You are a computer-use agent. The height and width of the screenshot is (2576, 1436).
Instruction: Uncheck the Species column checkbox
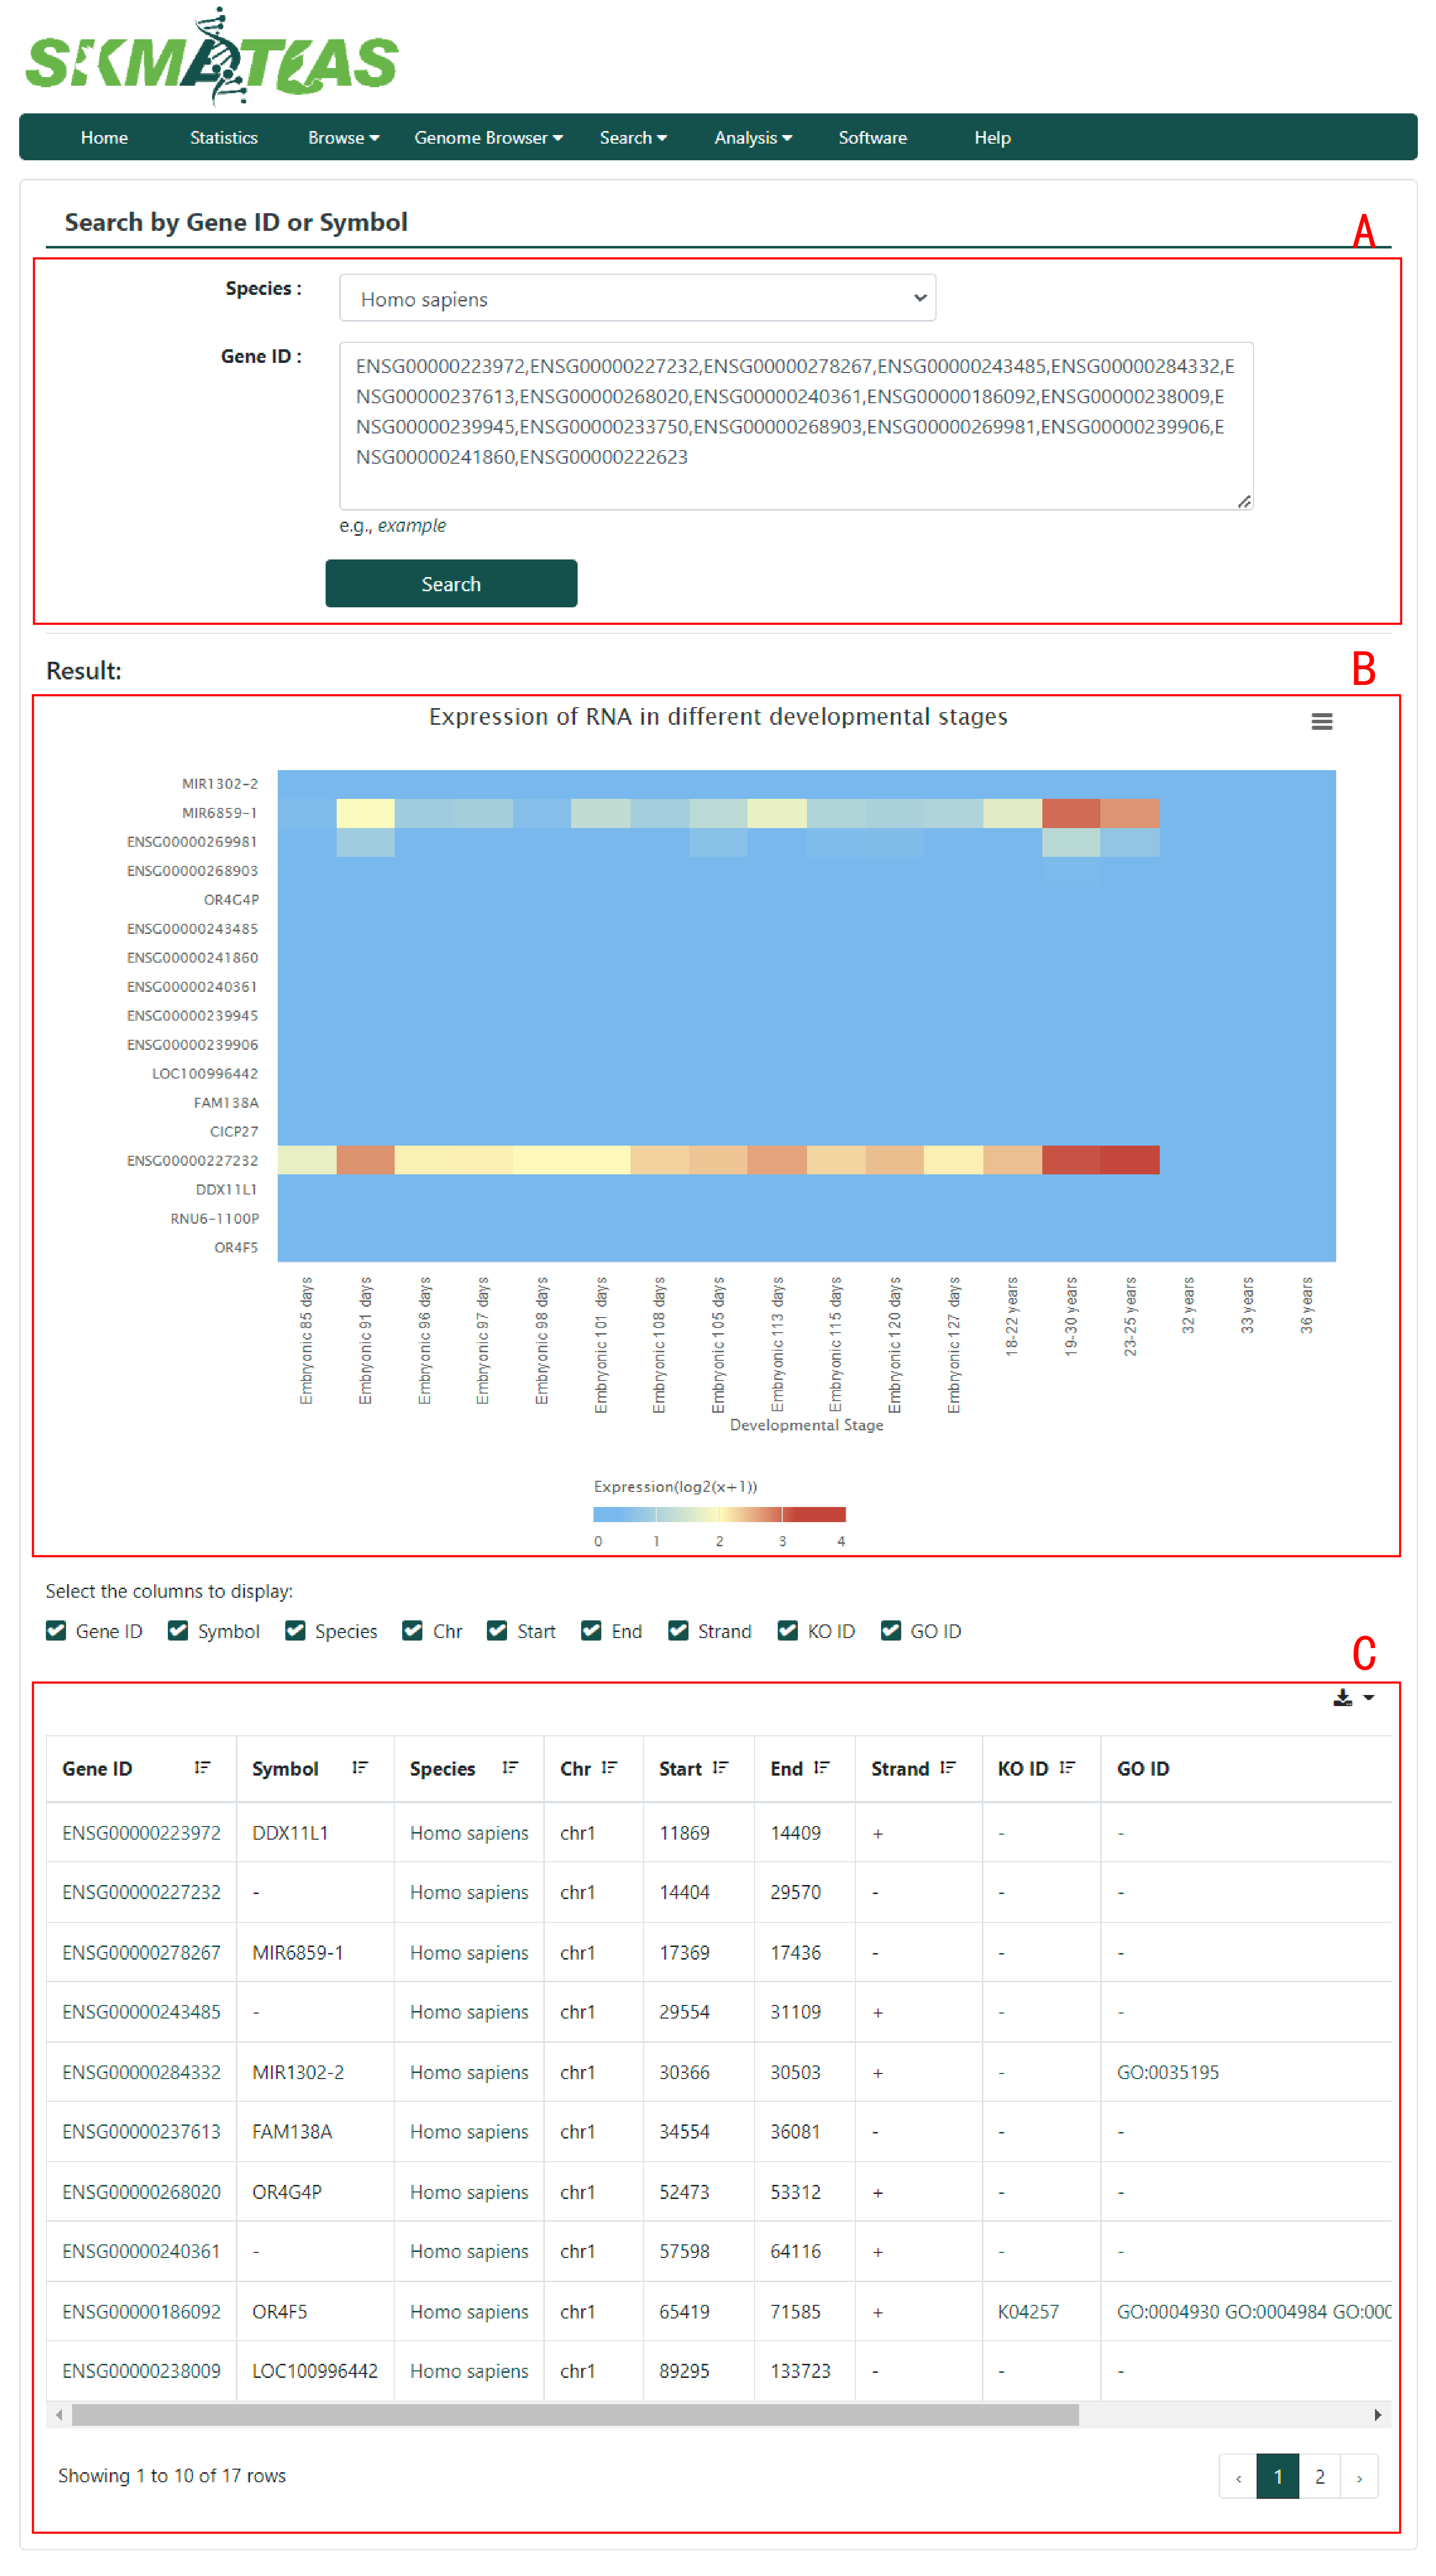tap(295, 1630)
